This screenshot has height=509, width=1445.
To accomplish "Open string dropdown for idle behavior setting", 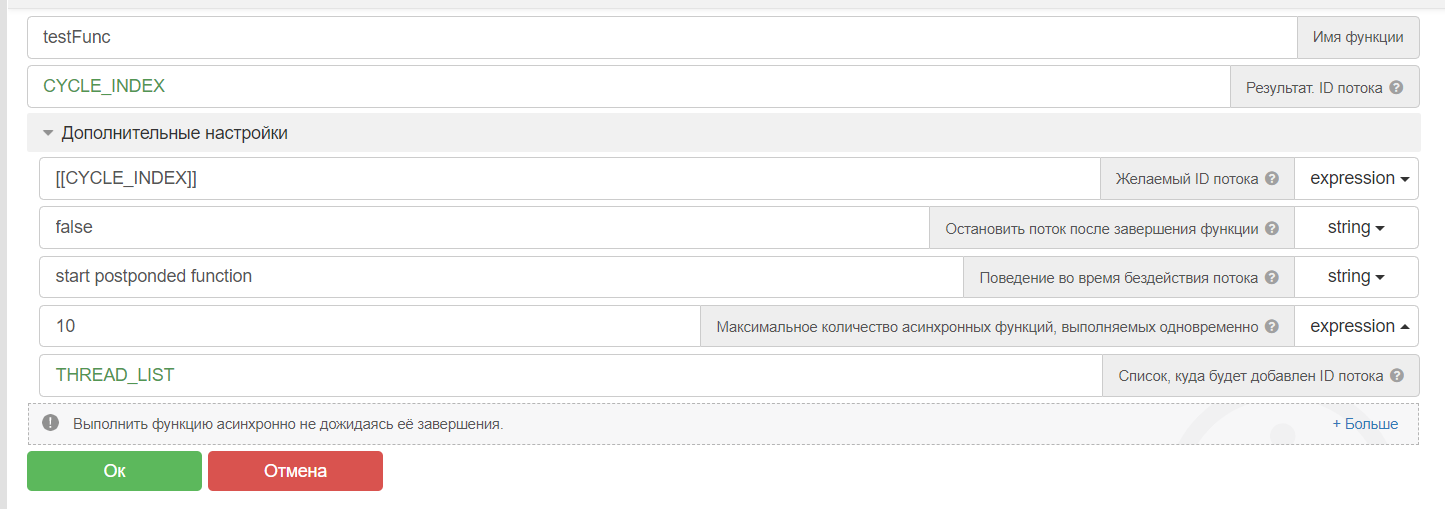I will 1356,277.
